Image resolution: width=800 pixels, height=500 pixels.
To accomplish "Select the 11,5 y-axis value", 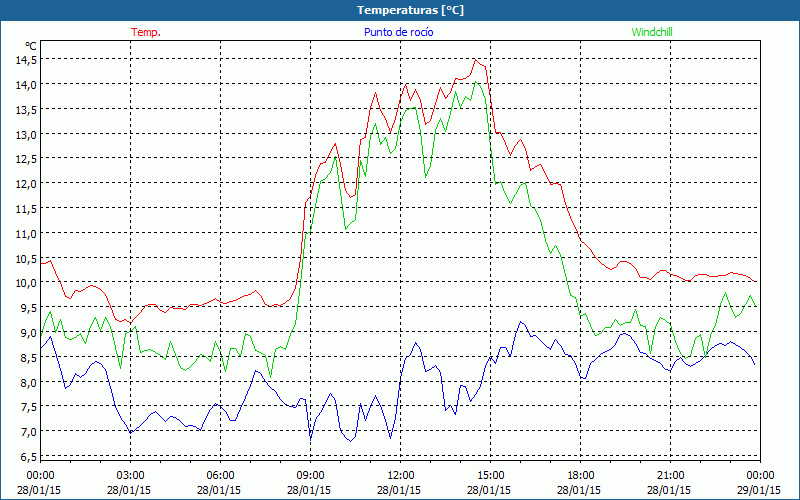I will (x=28, y=209).
